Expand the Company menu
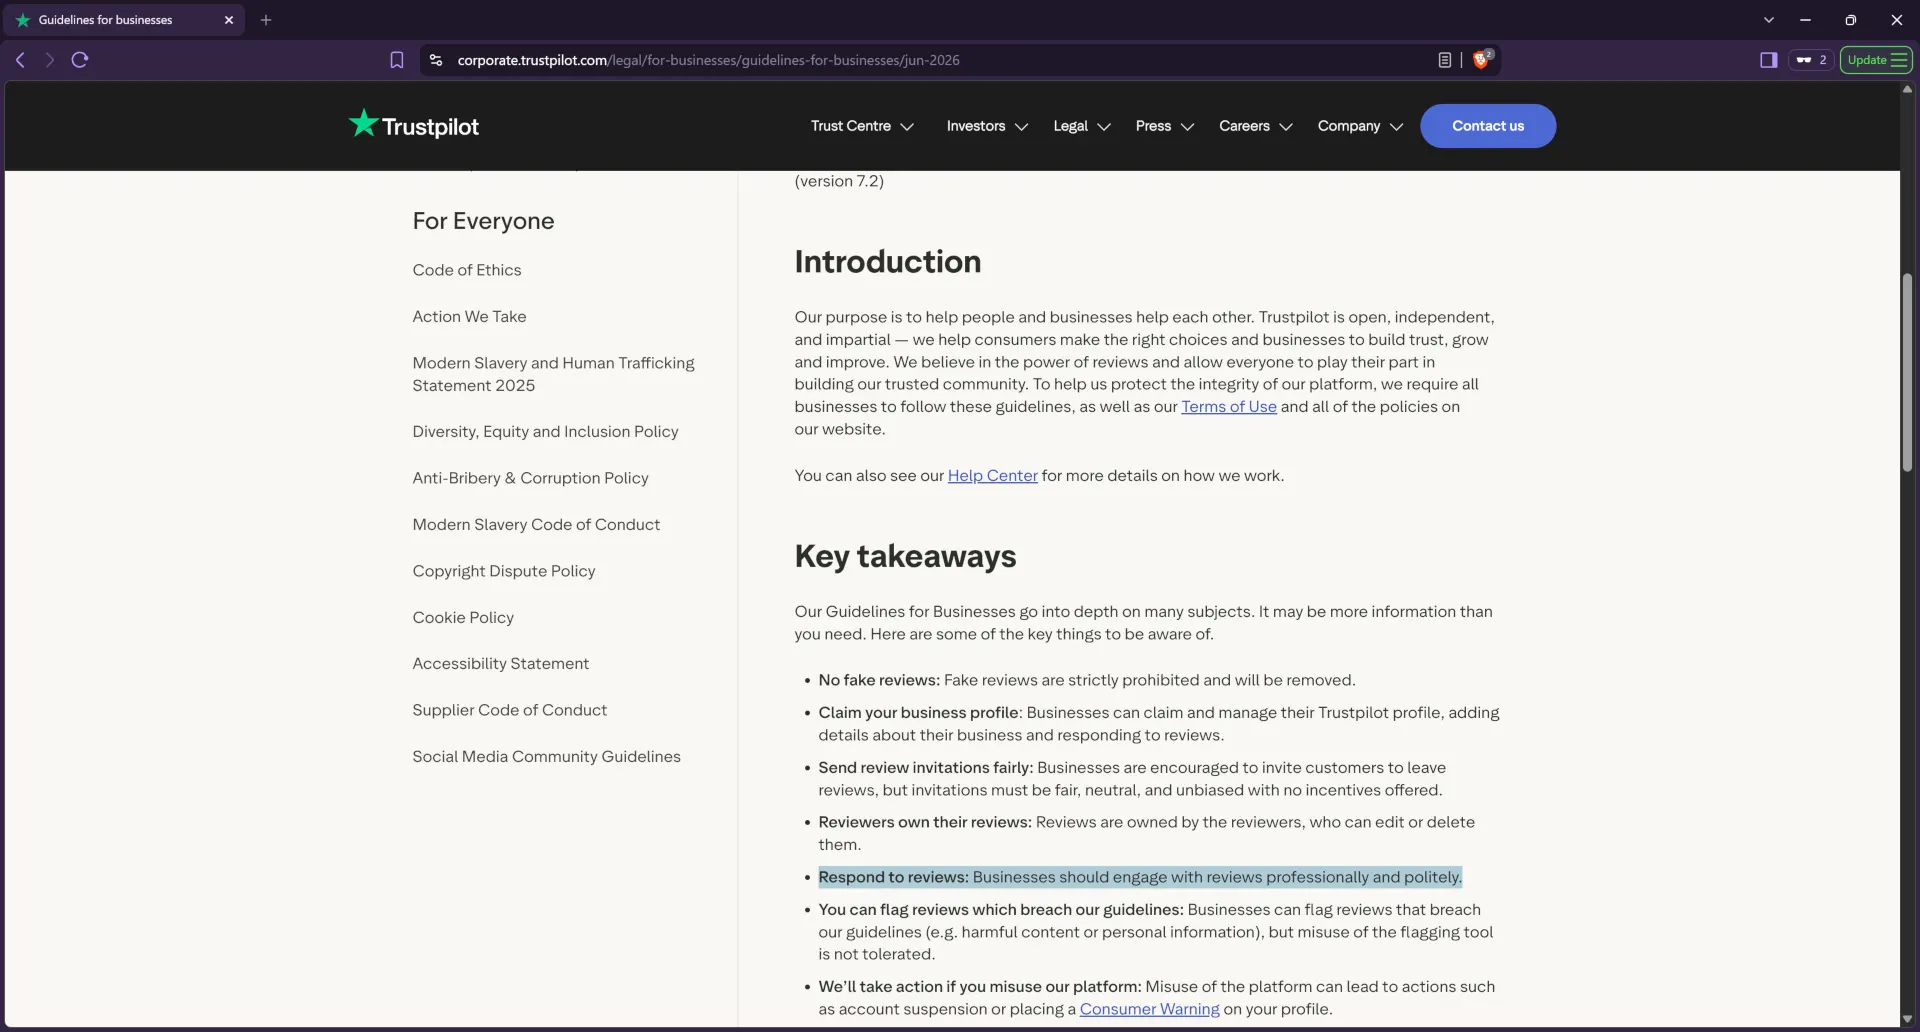1920x1032 pixels. tap(1360, 126)
